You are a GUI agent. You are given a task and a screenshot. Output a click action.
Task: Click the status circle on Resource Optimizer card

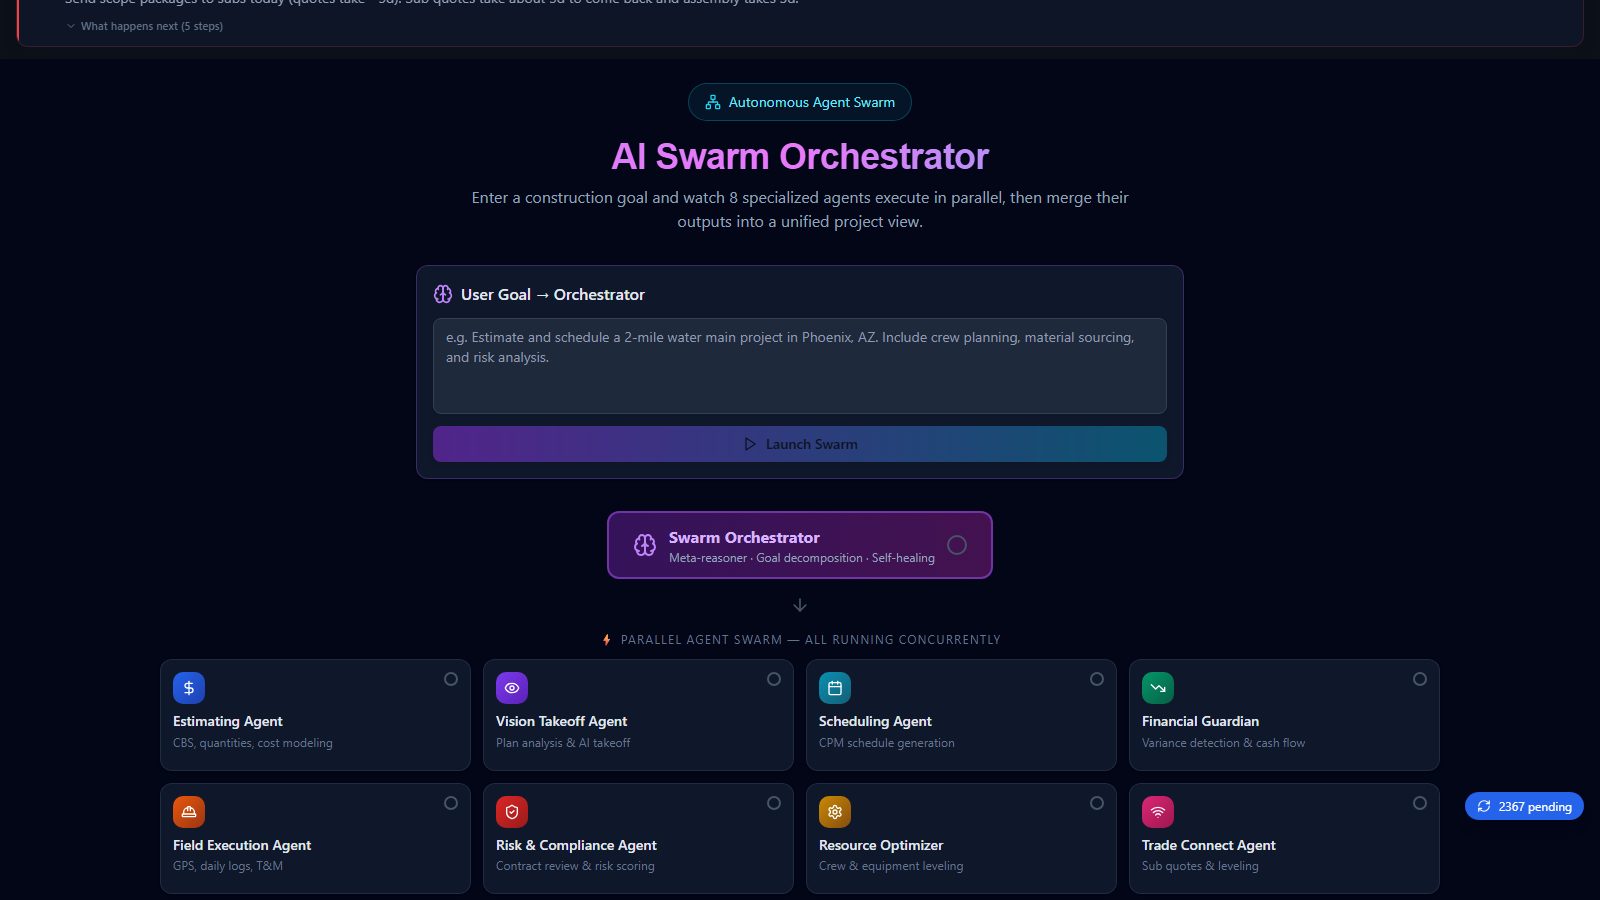[x=1097, y=803]
